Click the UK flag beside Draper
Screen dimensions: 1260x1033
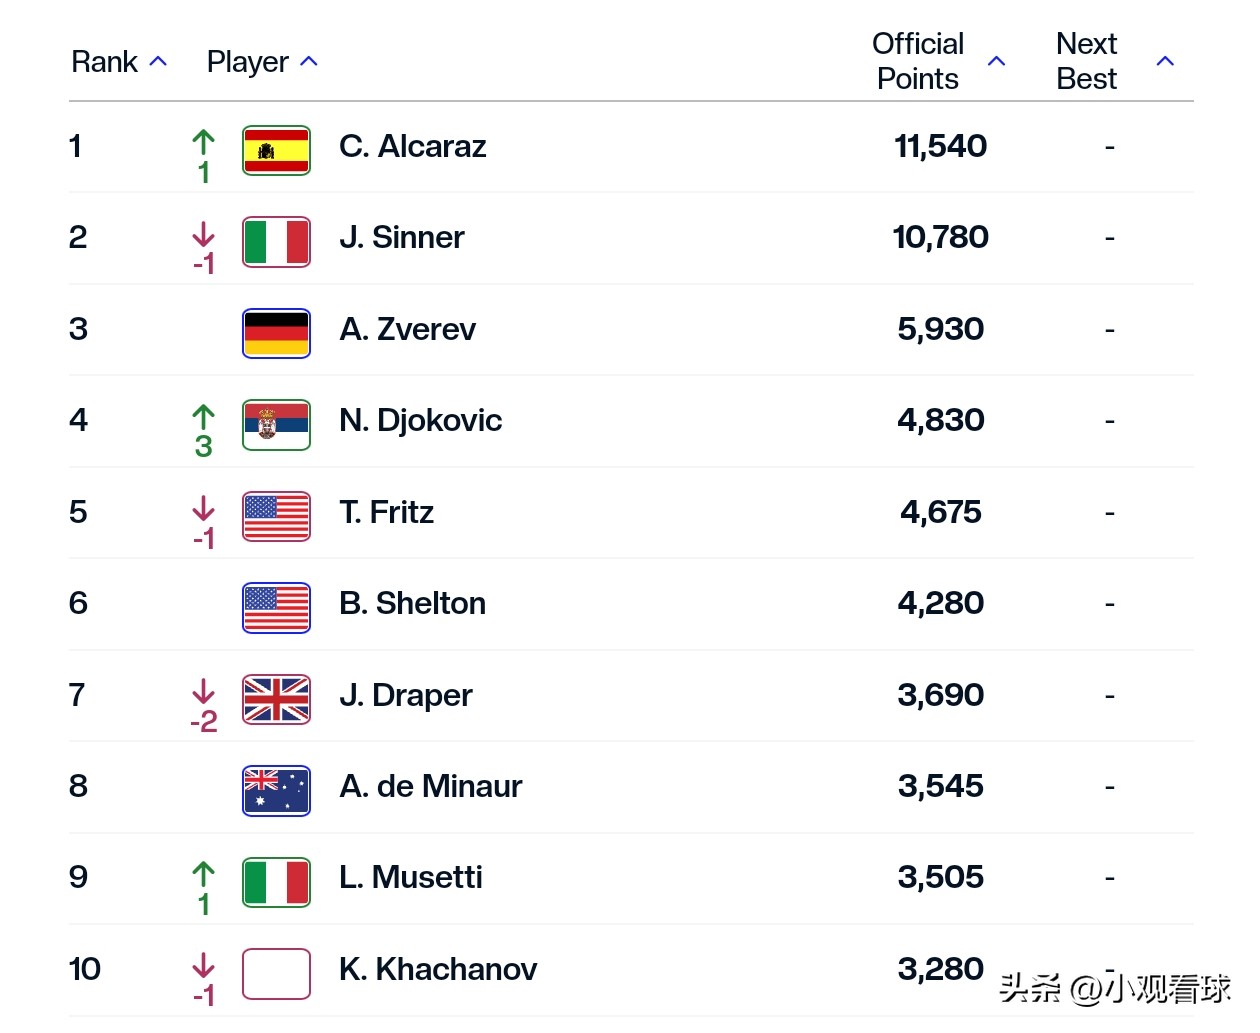[276, 699]
